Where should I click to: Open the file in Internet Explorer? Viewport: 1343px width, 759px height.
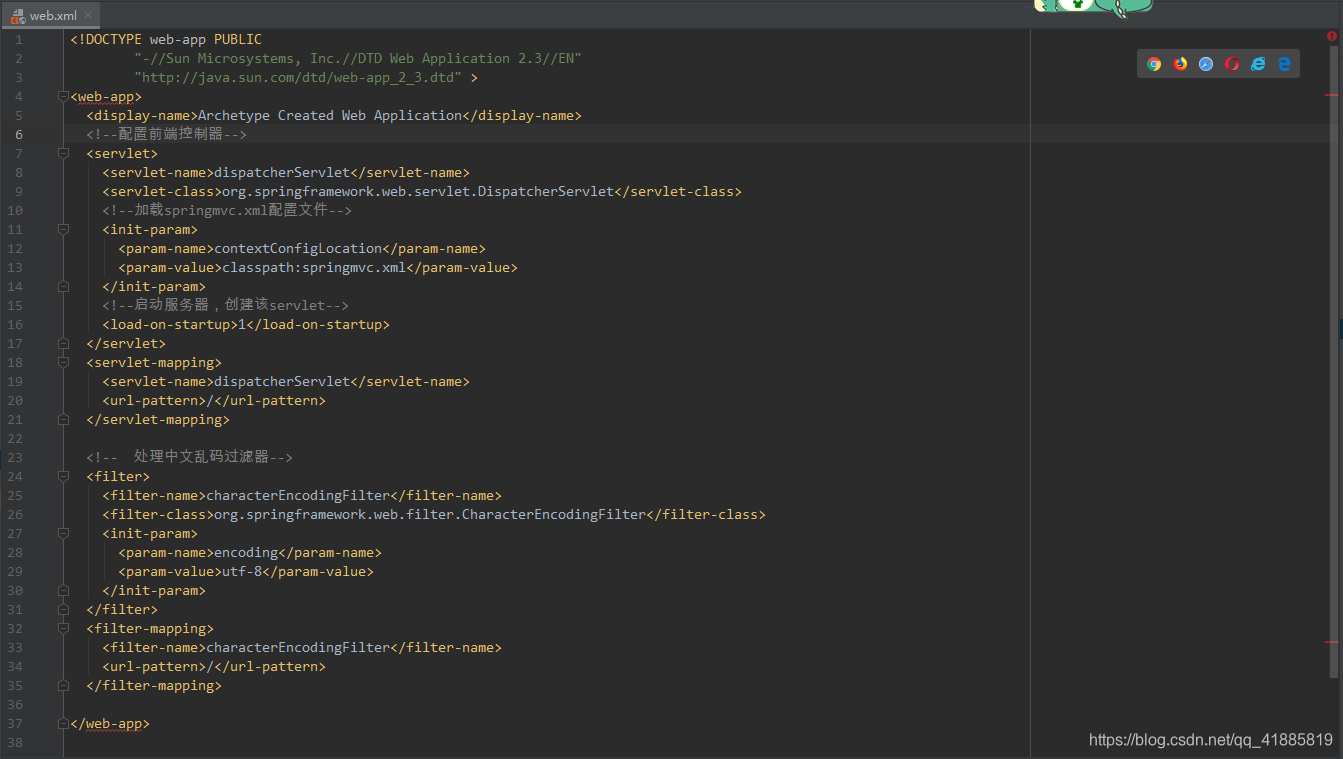tap(1258, 63)
